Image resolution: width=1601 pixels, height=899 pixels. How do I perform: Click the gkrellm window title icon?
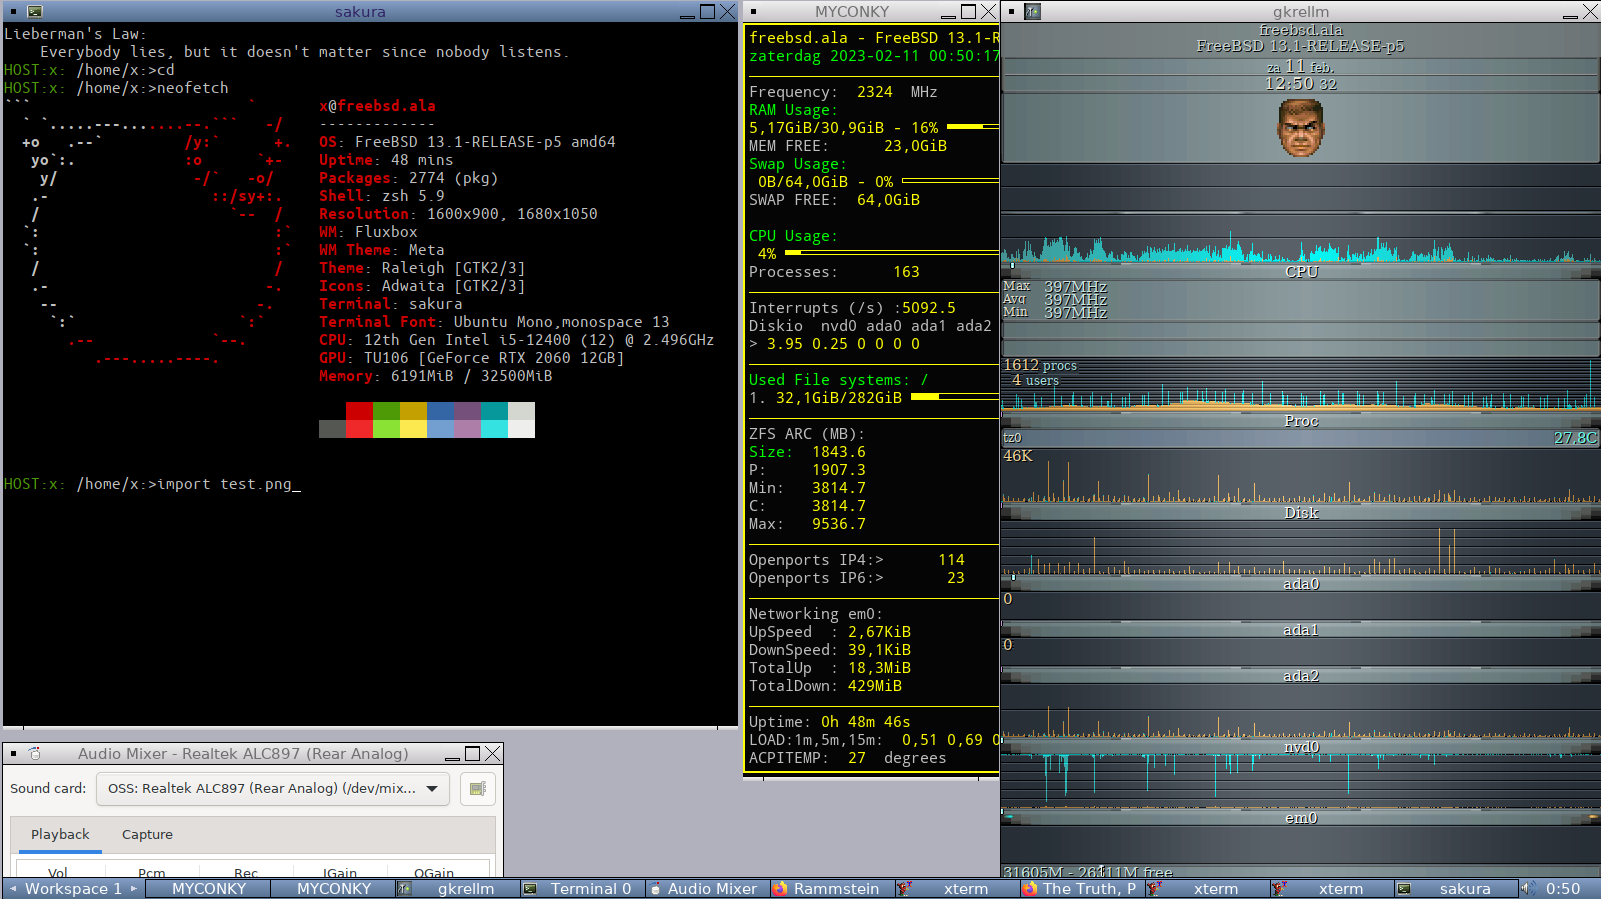(x=1033, y=12)
